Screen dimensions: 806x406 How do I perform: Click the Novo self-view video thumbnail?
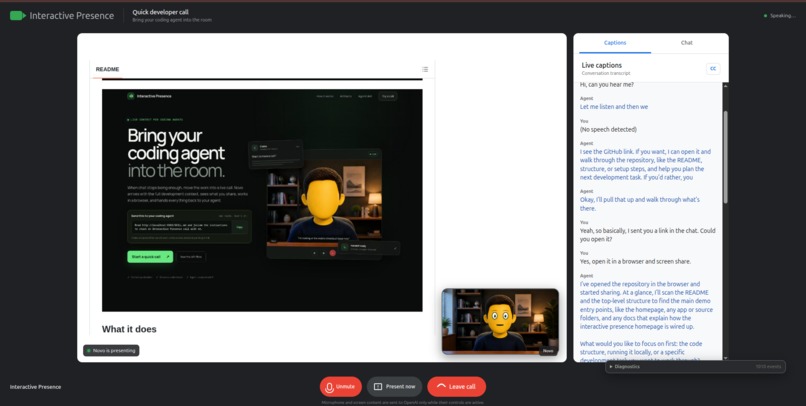point(500,322)
